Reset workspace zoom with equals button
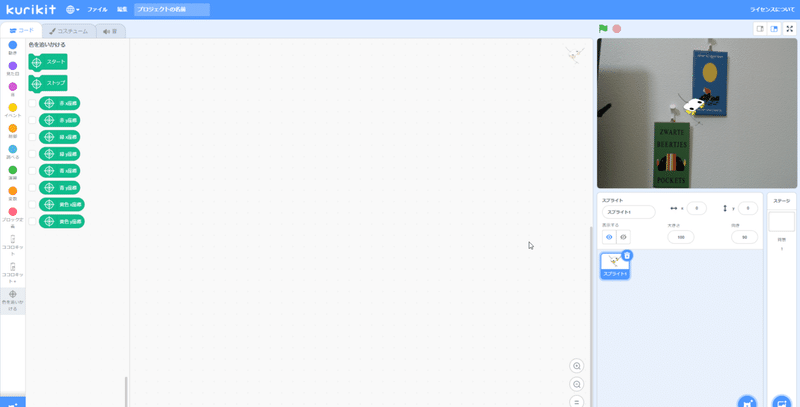 pos(577,402)
